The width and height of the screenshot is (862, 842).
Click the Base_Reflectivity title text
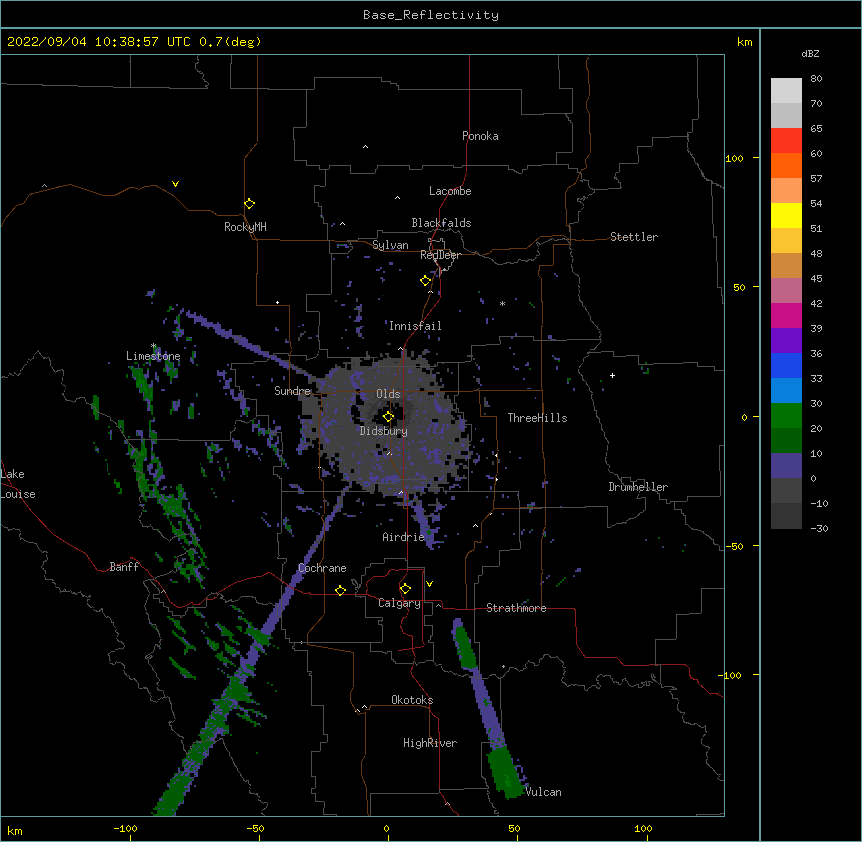pos(431,15)
